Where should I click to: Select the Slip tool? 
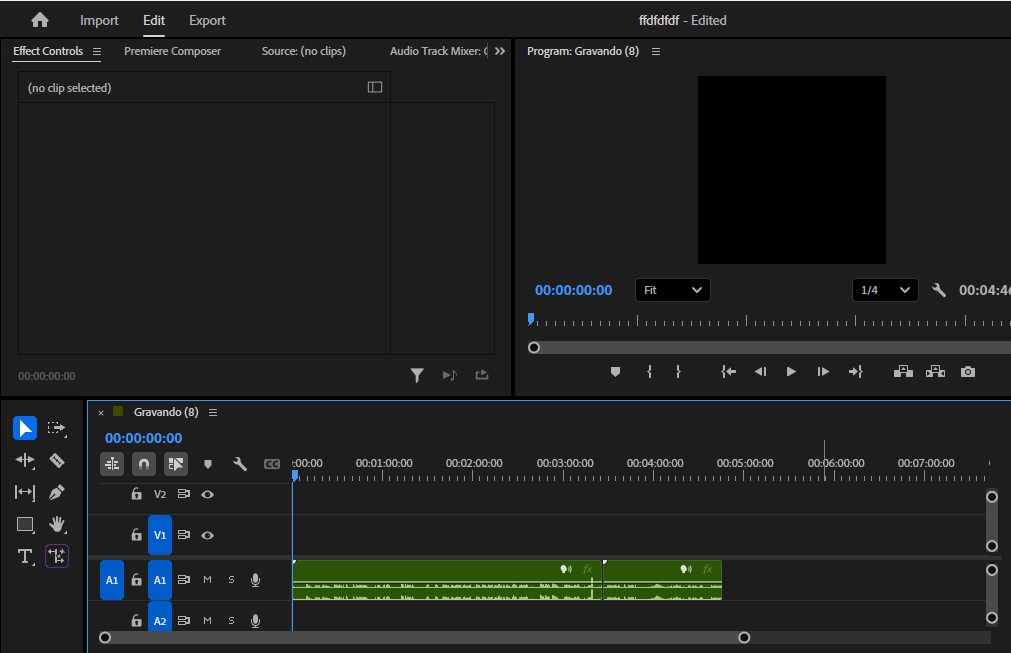25,492
